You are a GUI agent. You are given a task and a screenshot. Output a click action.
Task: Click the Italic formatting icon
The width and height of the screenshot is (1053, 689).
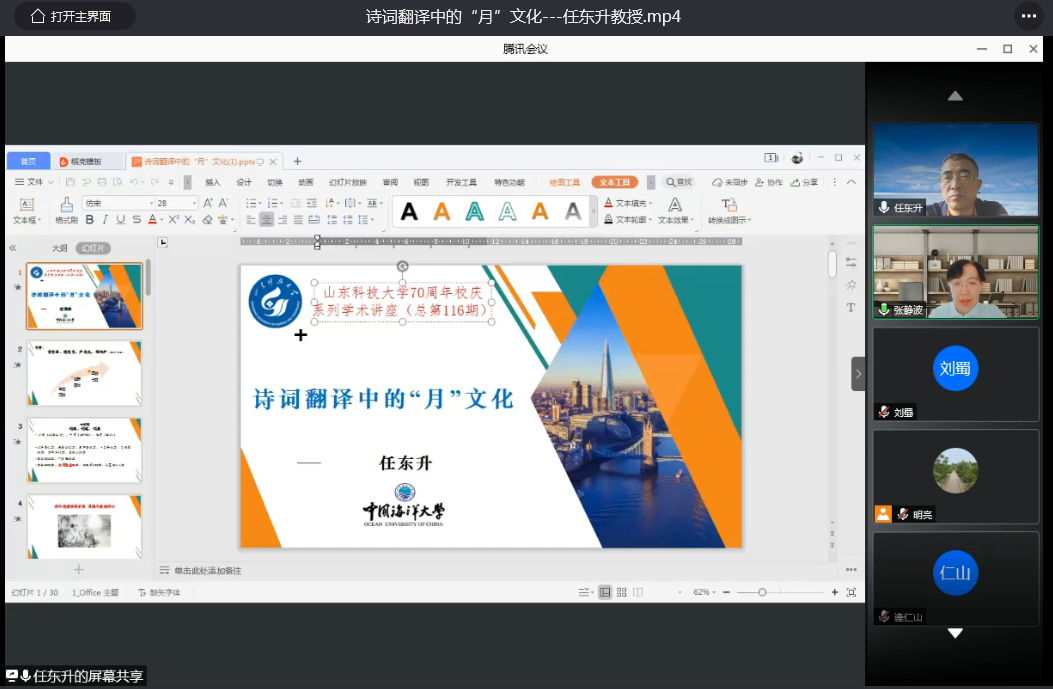104,220
